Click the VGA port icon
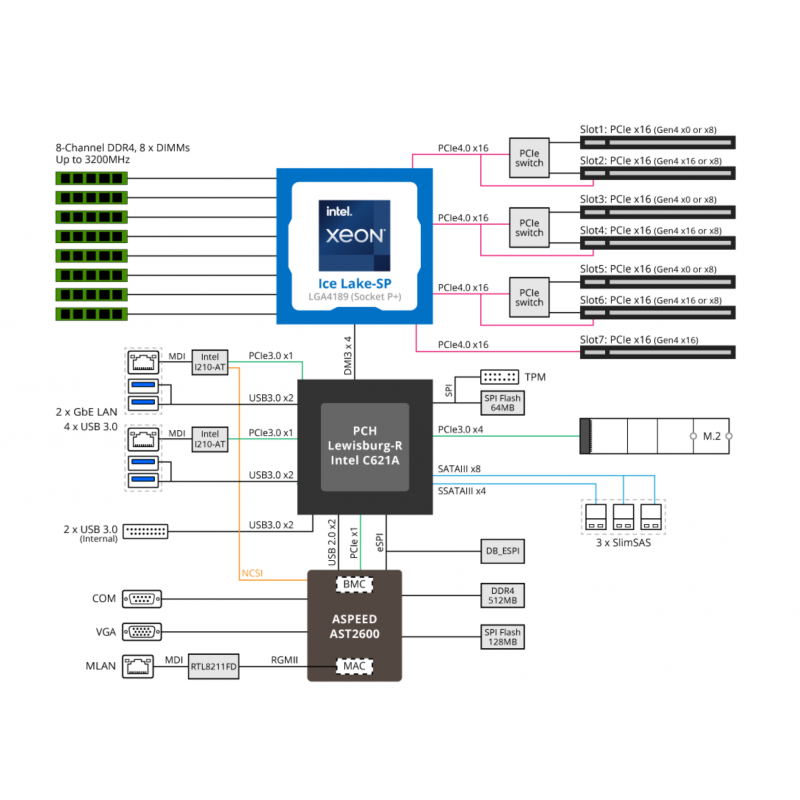Image resolution: width=800 pixels, height=800 pixels. click(x=142, y=632)
